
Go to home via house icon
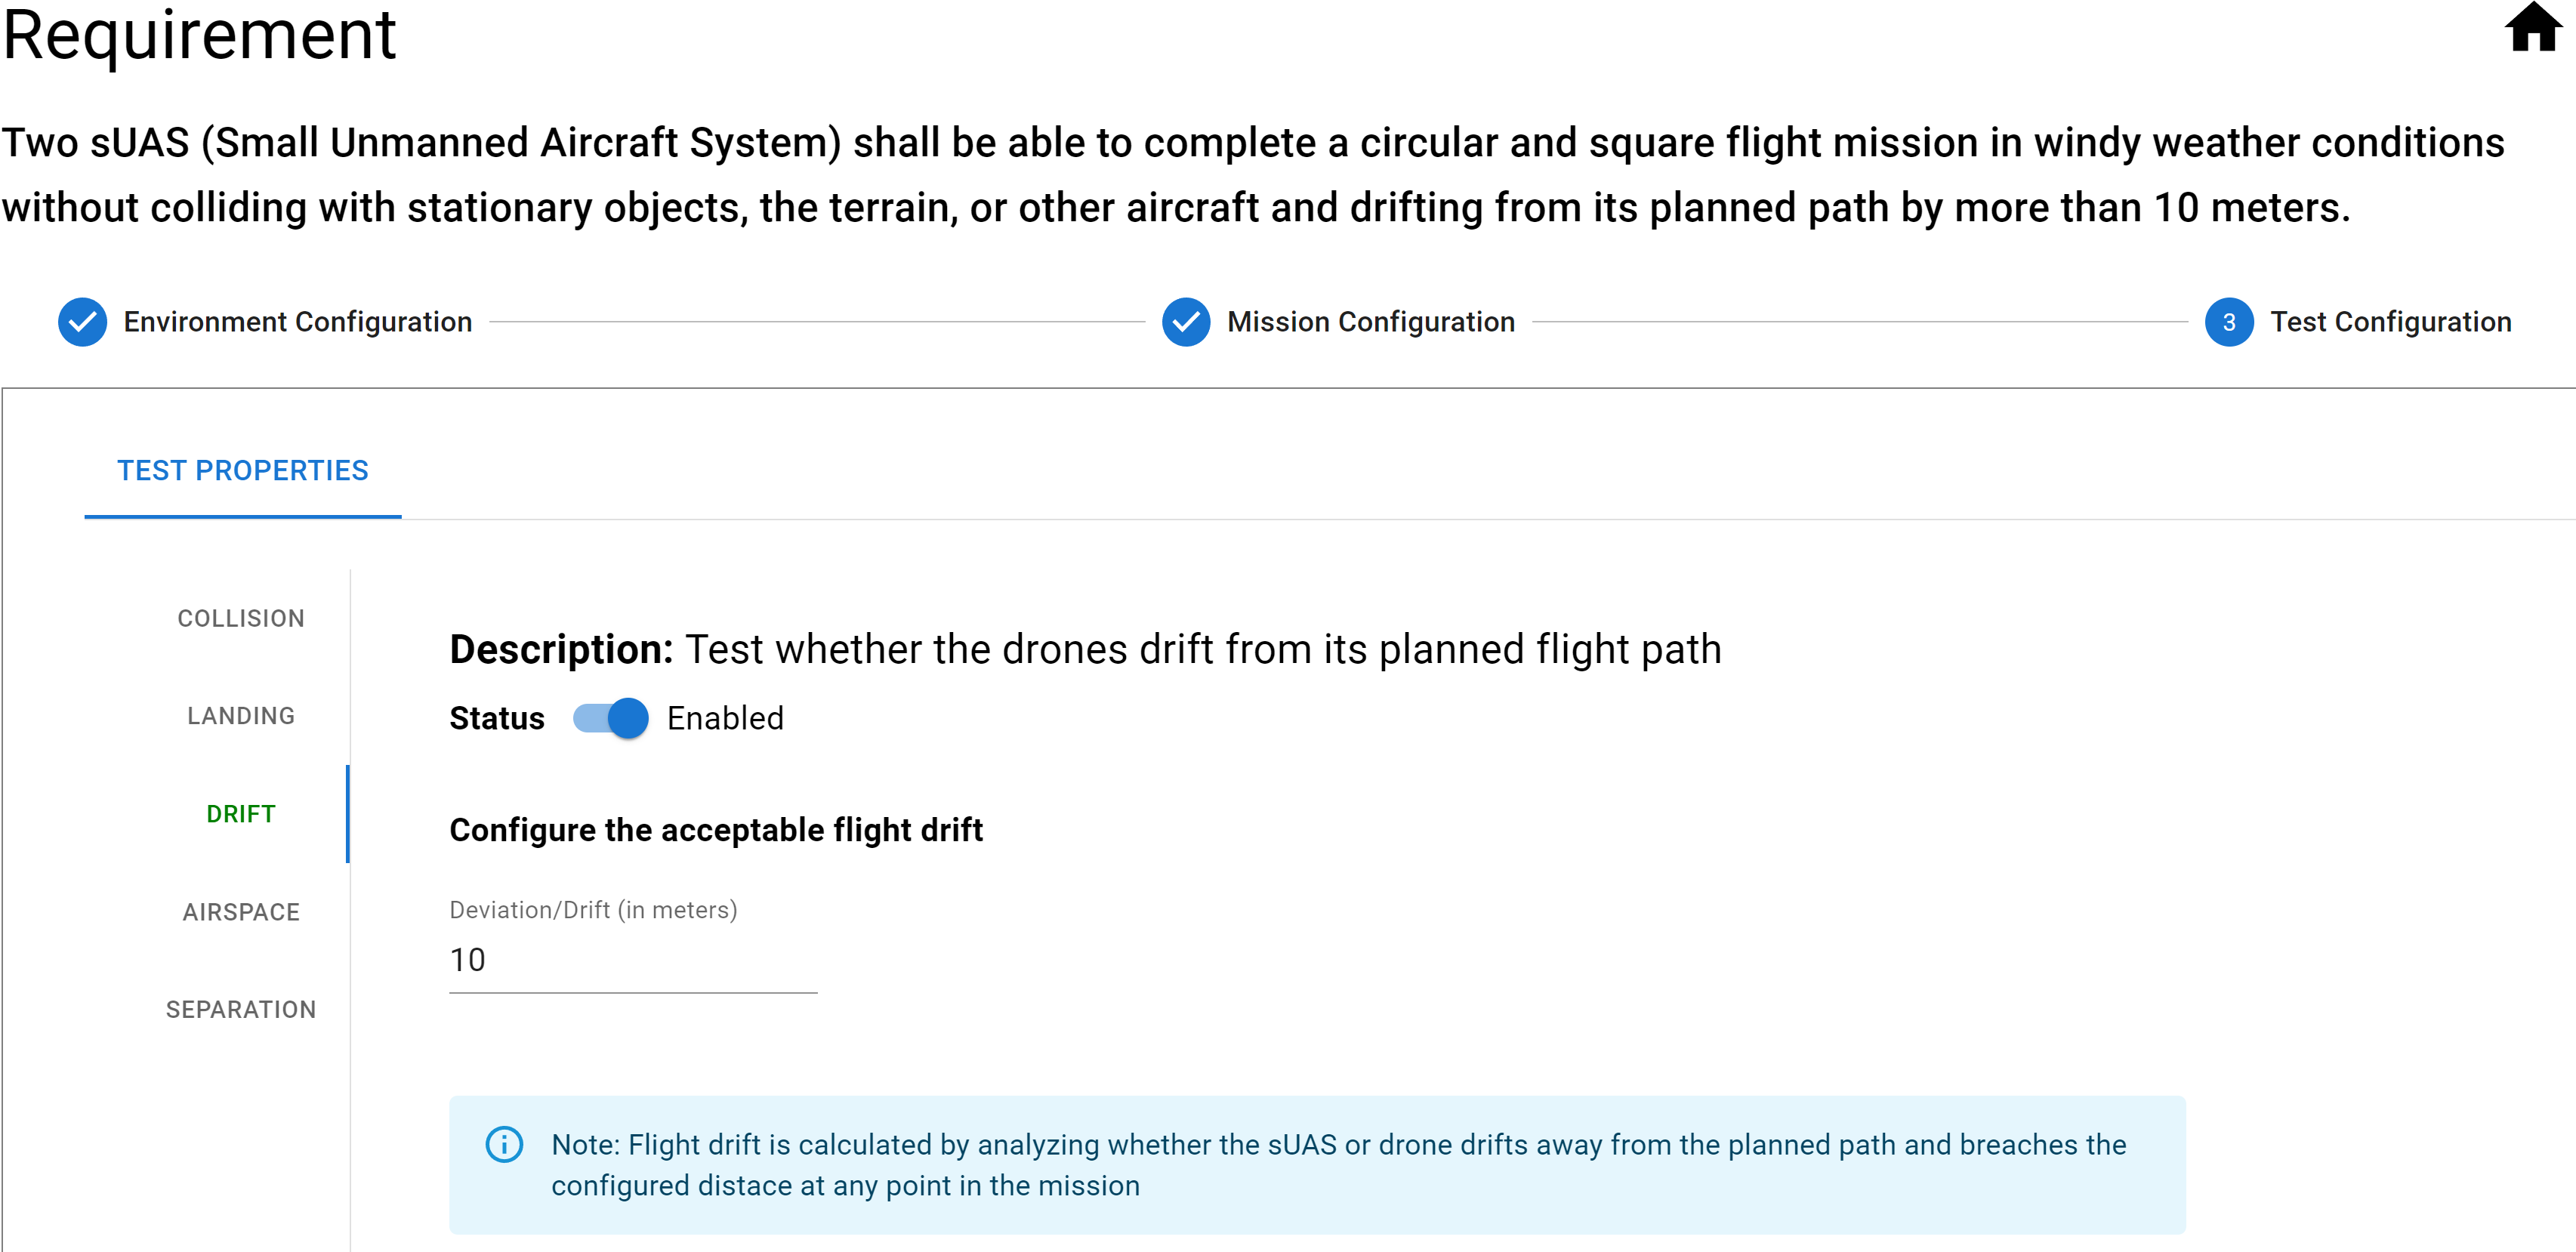[x=2533, y=27]
